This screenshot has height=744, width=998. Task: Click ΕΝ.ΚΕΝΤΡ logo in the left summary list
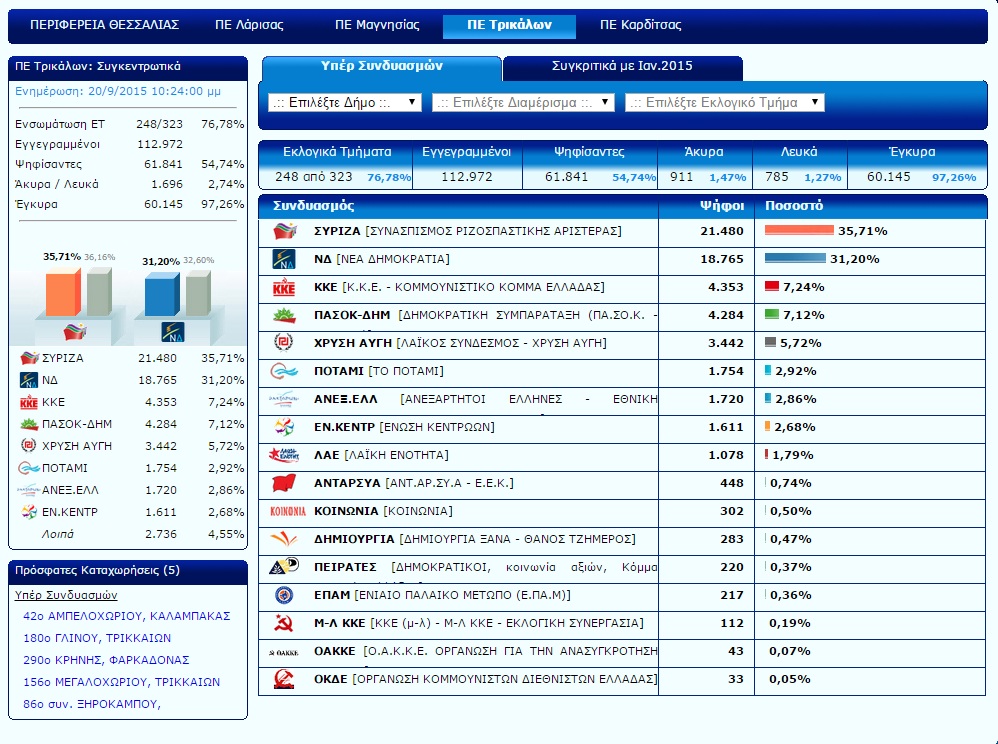coord(29,512)
